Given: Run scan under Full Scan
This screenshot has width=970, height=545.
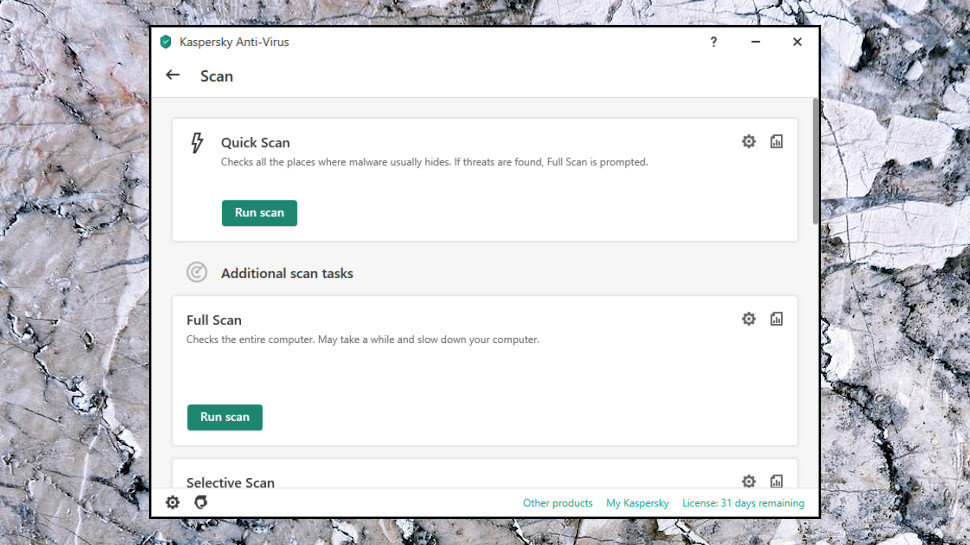Looking at the screenshot, I should point(225,418).
